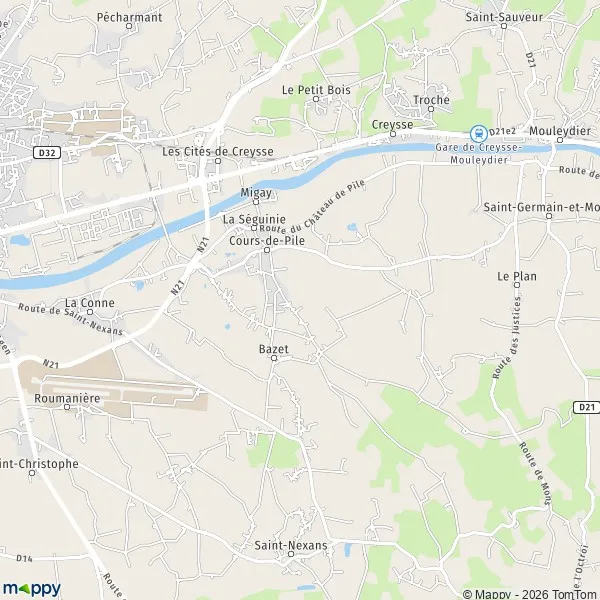Select the D32 road shield
The width and height of the screenshot is (600, 600).
47,153
